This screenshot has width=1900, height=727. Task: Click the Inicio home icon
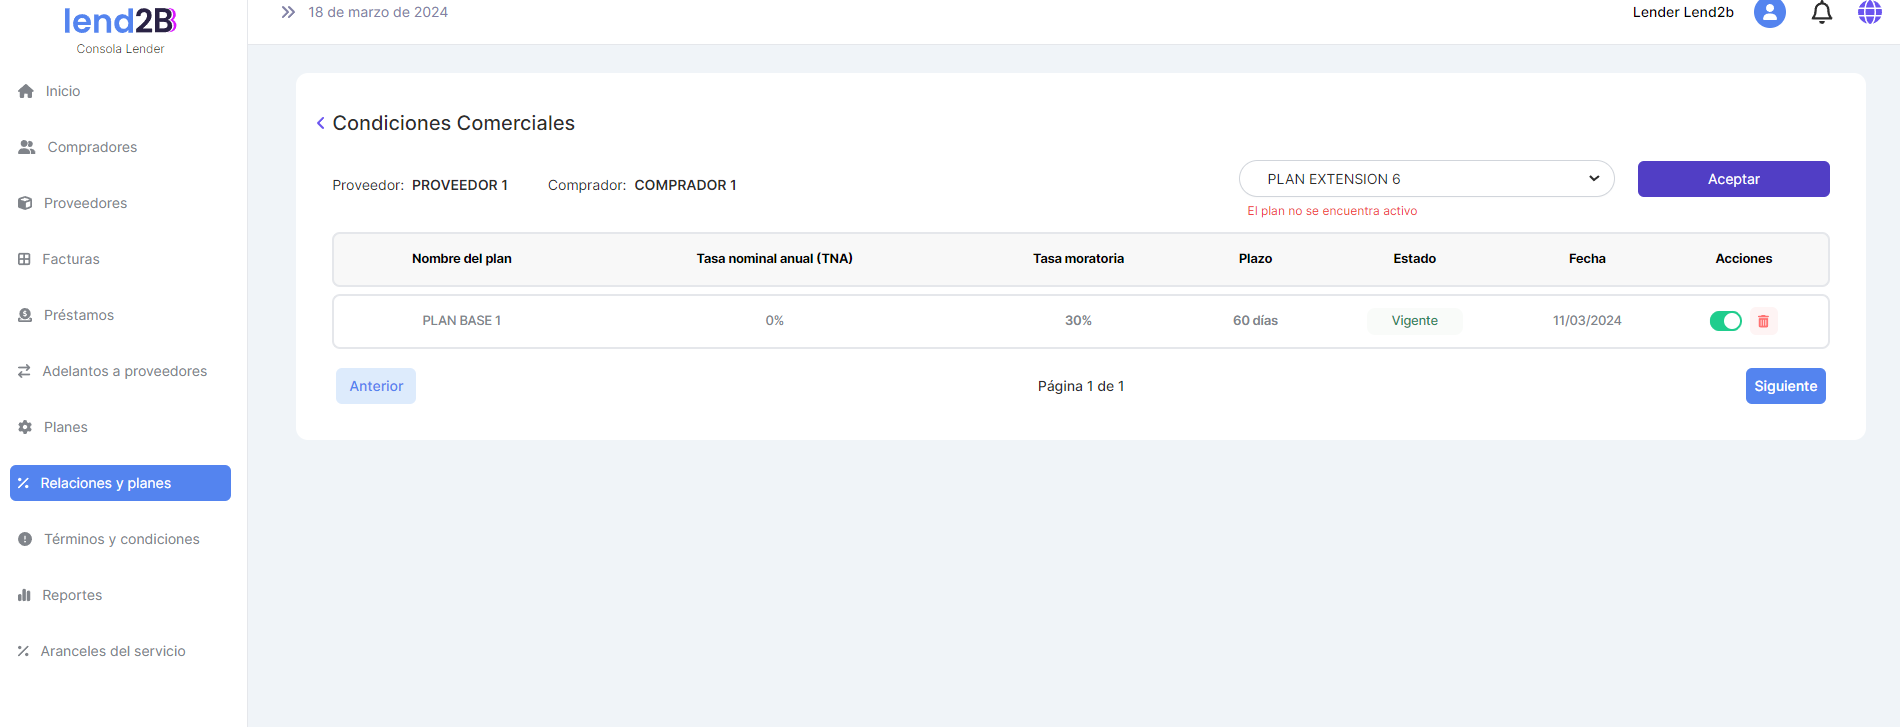(x=26, y=91)
